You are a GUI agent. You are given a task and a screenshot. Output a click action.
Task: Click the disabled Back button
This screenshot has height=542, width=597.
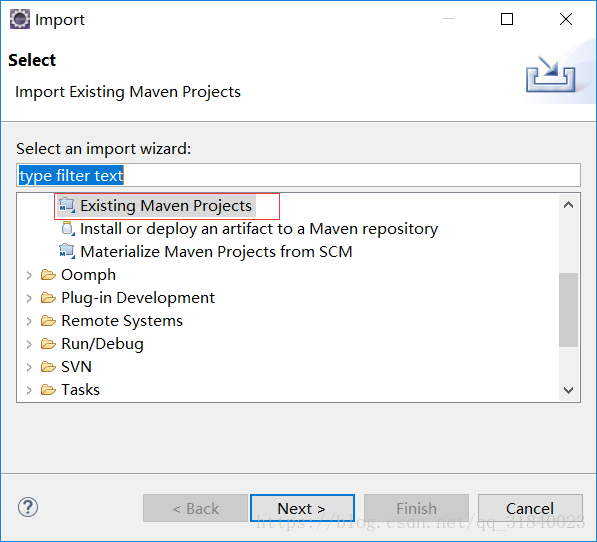pyautogui.click(x=195, y=508)
